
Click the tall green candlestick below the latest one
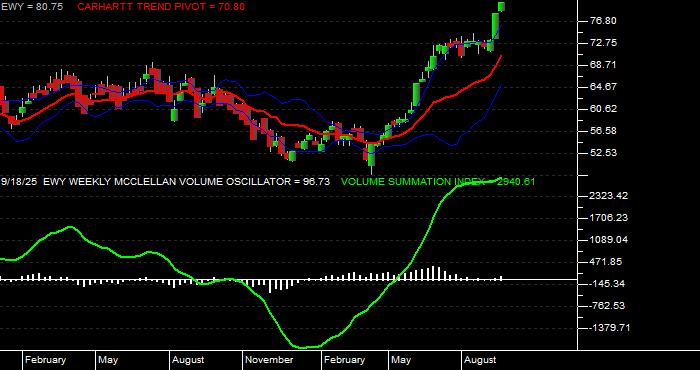(x=495, y=26)
